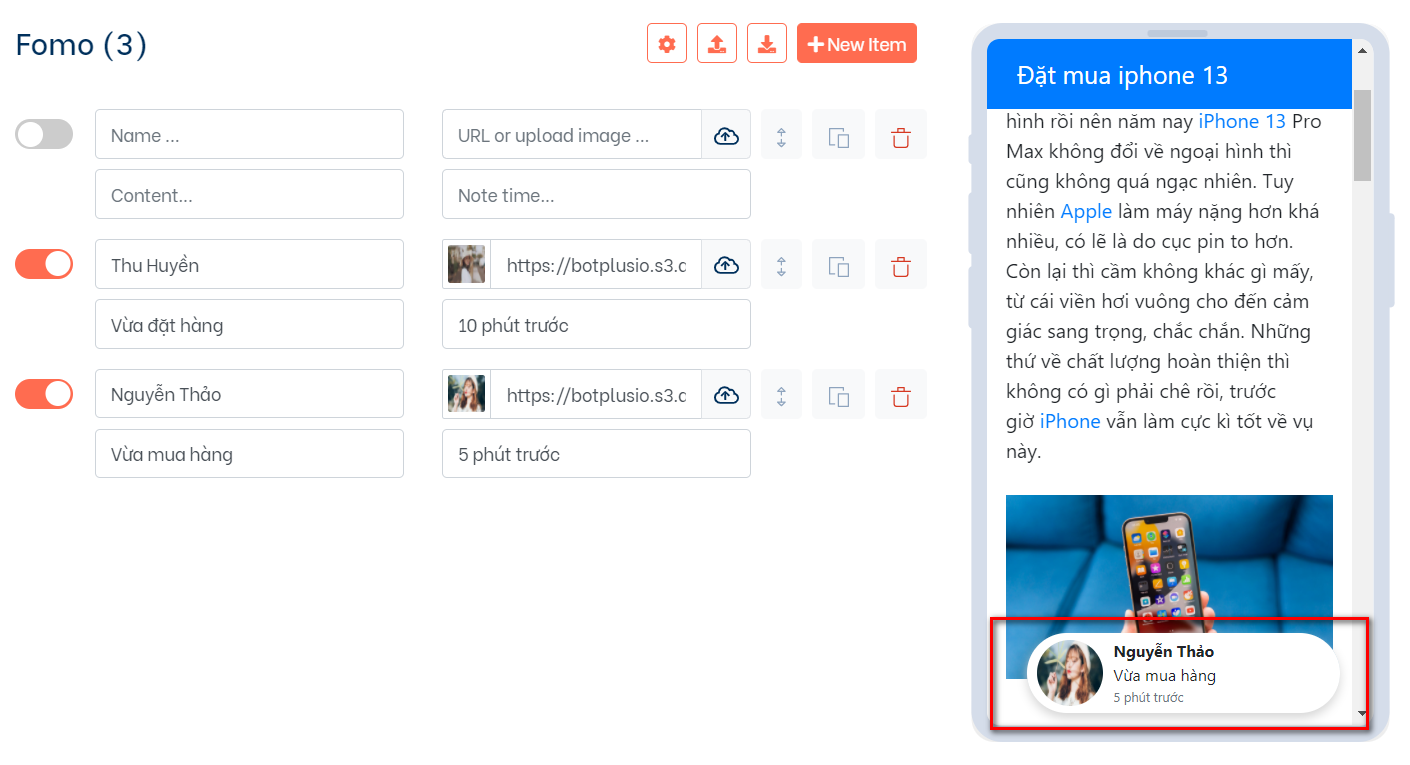Click cloud upload icon for Thu Huyền image

(x=726, y=265)
